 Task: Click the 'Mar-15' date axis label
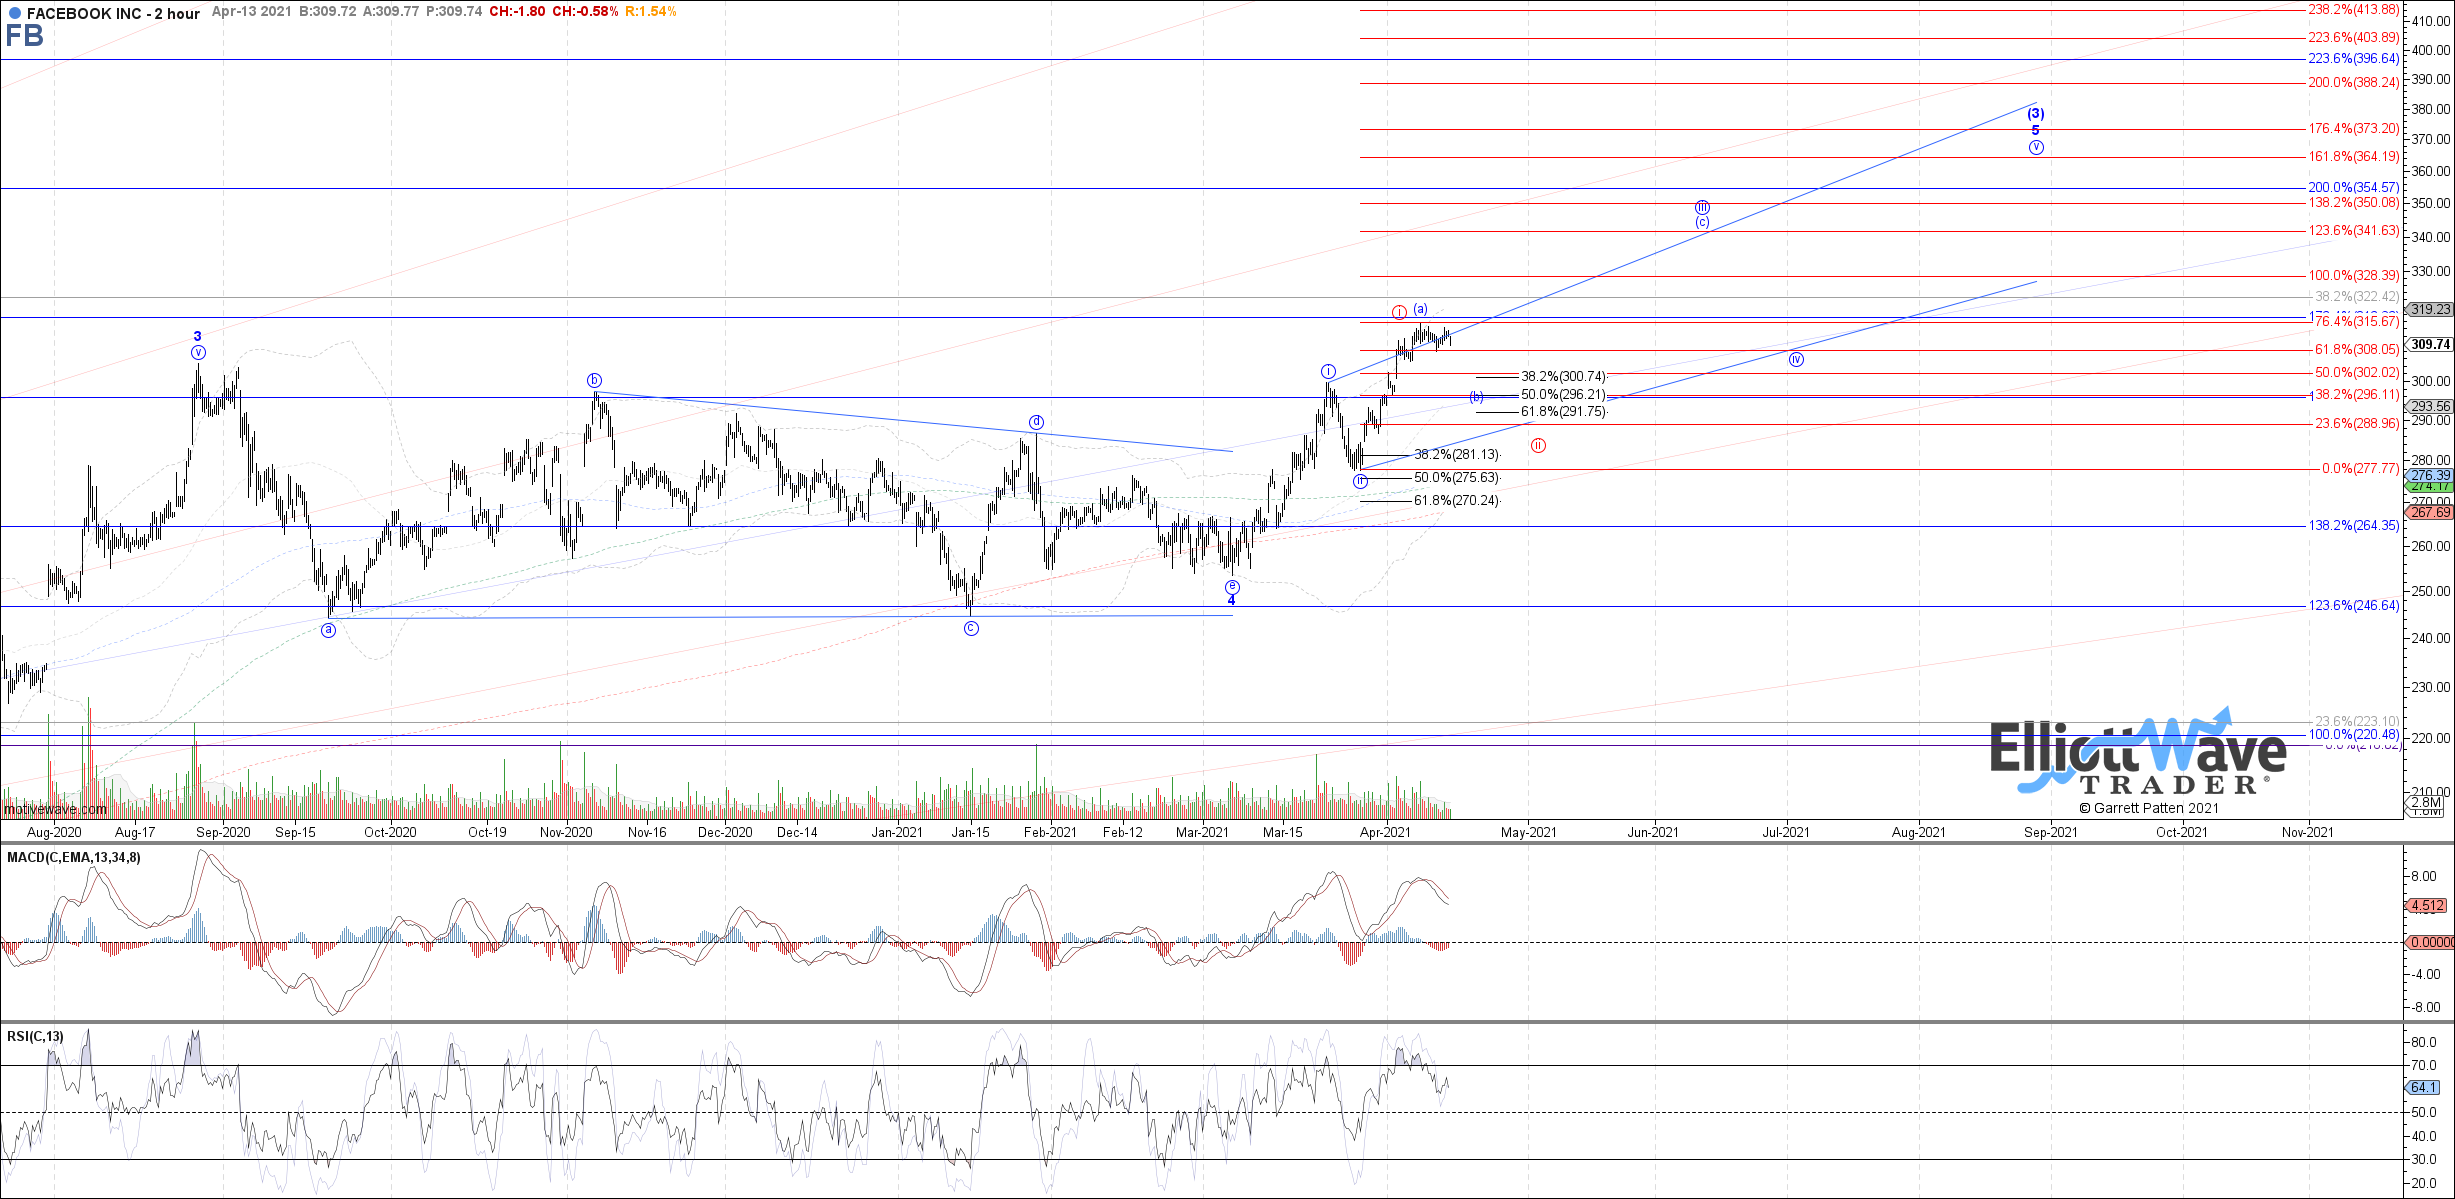[1283, 833]
